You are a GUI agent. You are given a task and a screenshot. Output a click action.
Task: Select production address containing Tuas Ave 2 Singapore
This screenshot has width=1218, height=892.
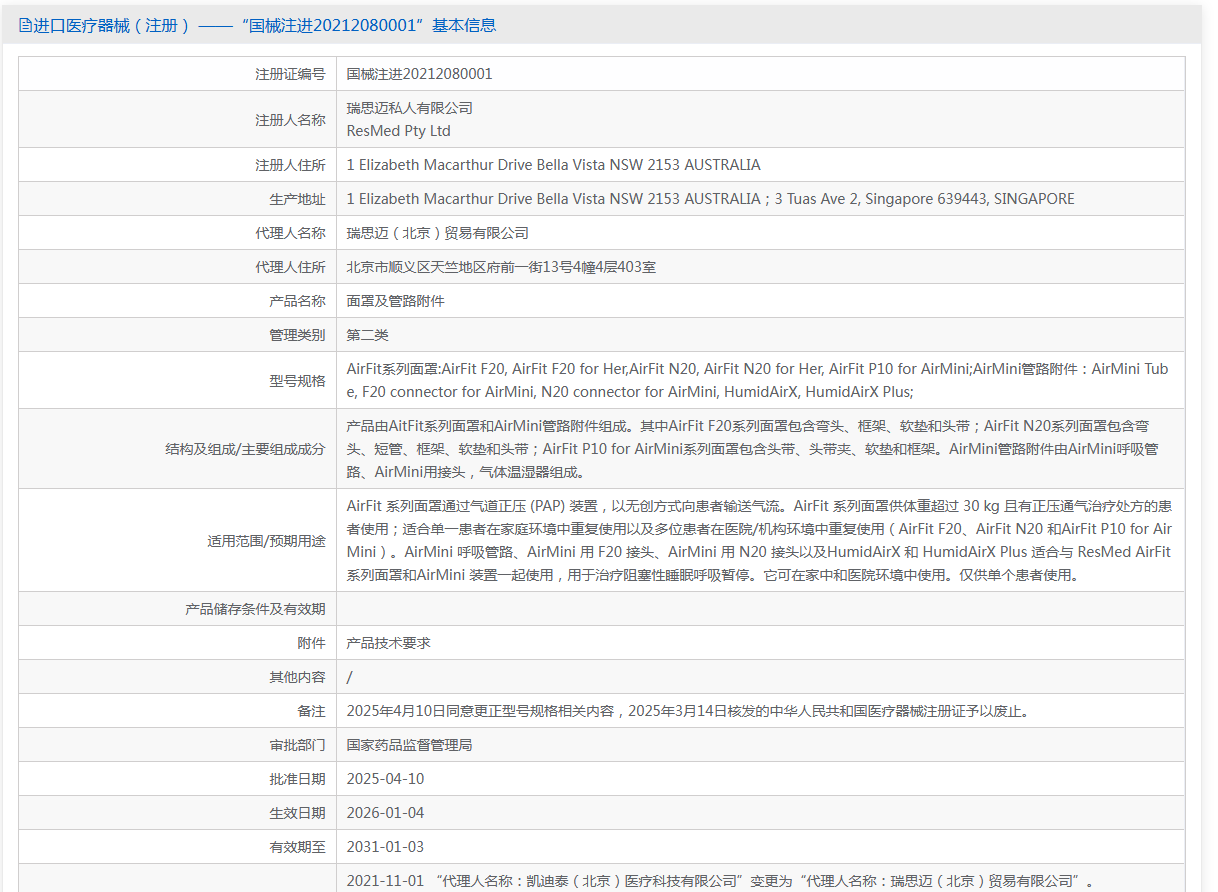710,199
